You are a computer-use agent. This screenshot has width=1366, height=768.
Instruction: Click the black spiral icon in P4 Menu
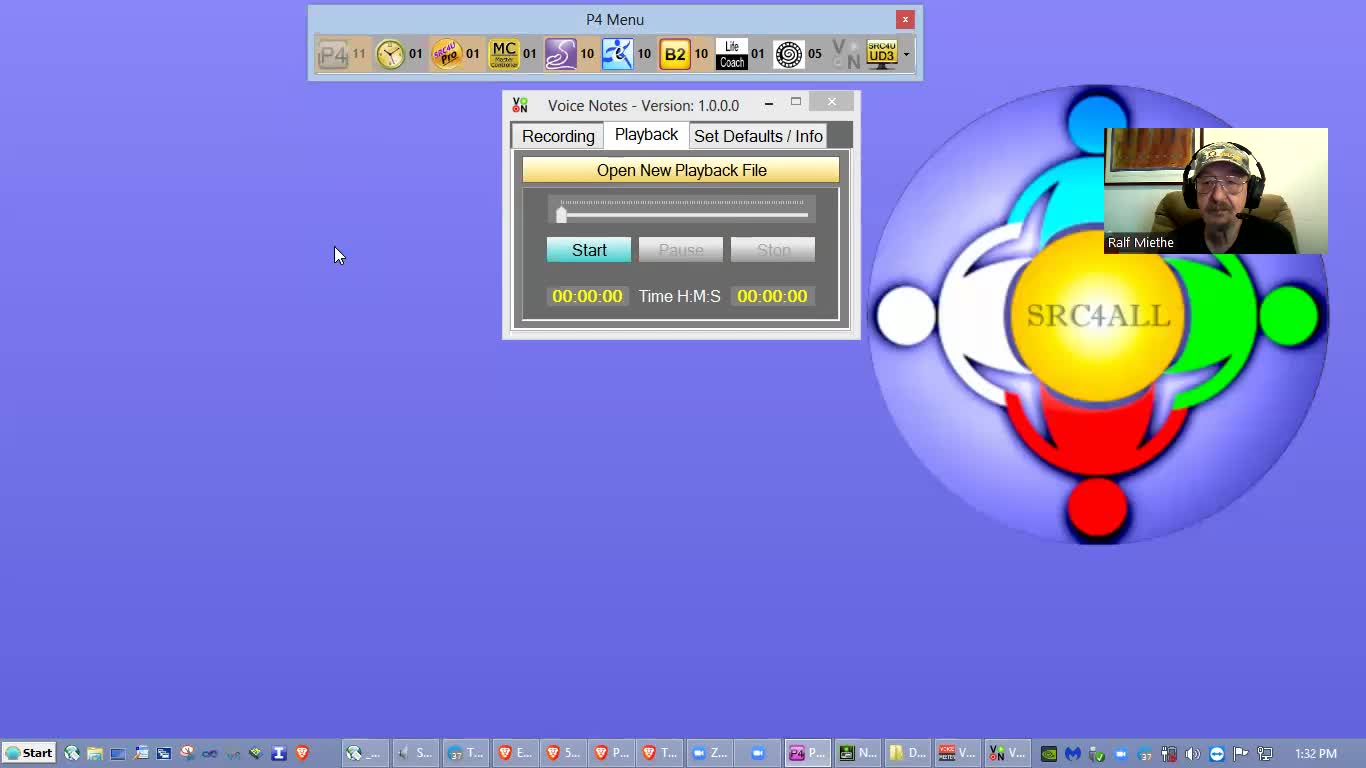click(789, 54)
